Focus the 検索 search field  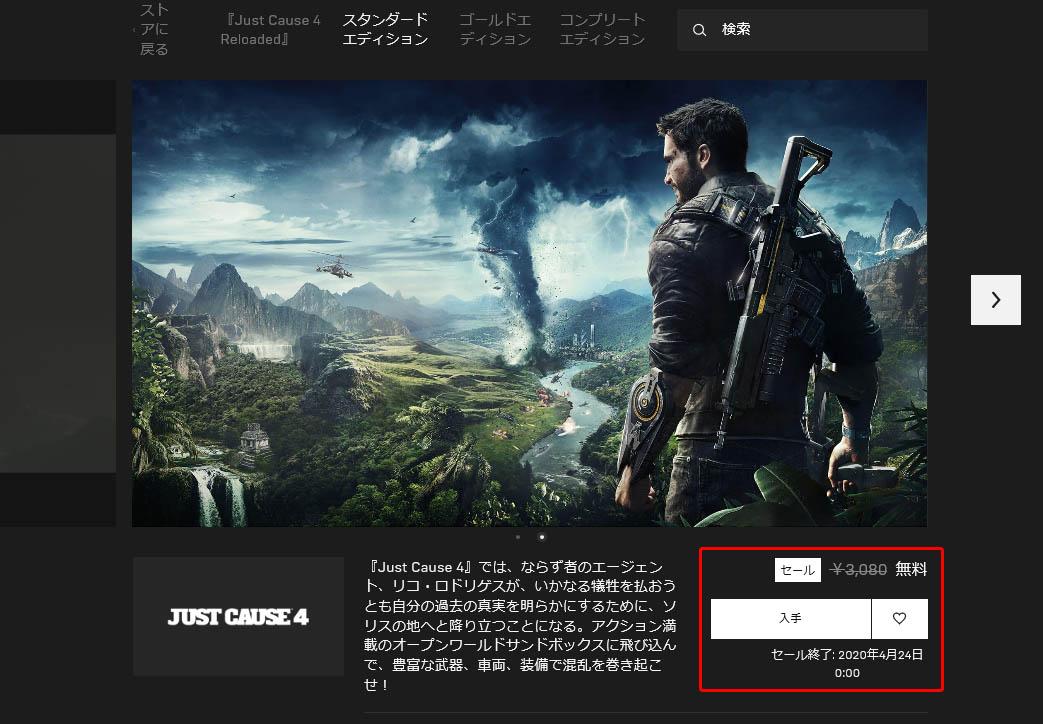[x=802, y=30]
